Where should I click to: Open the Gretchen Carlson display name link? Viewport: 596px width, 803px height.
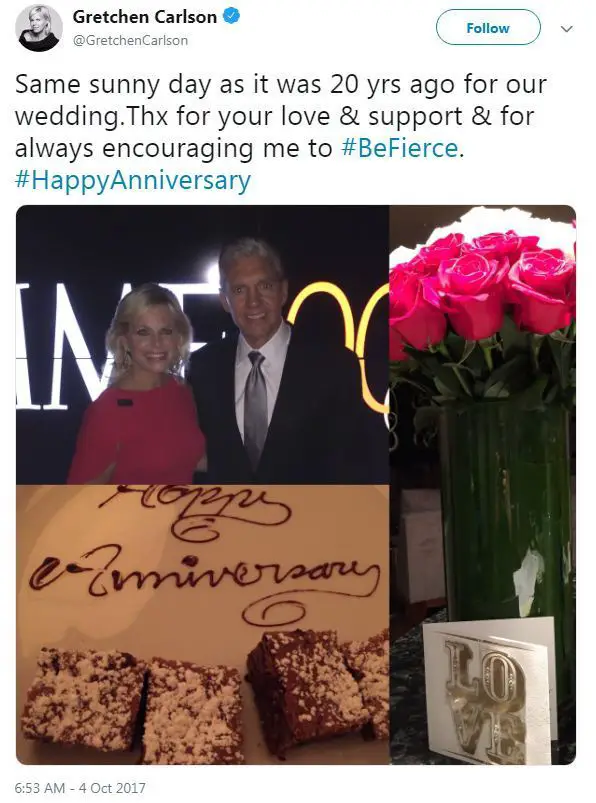pyautogui.click(x=145, y=17)
